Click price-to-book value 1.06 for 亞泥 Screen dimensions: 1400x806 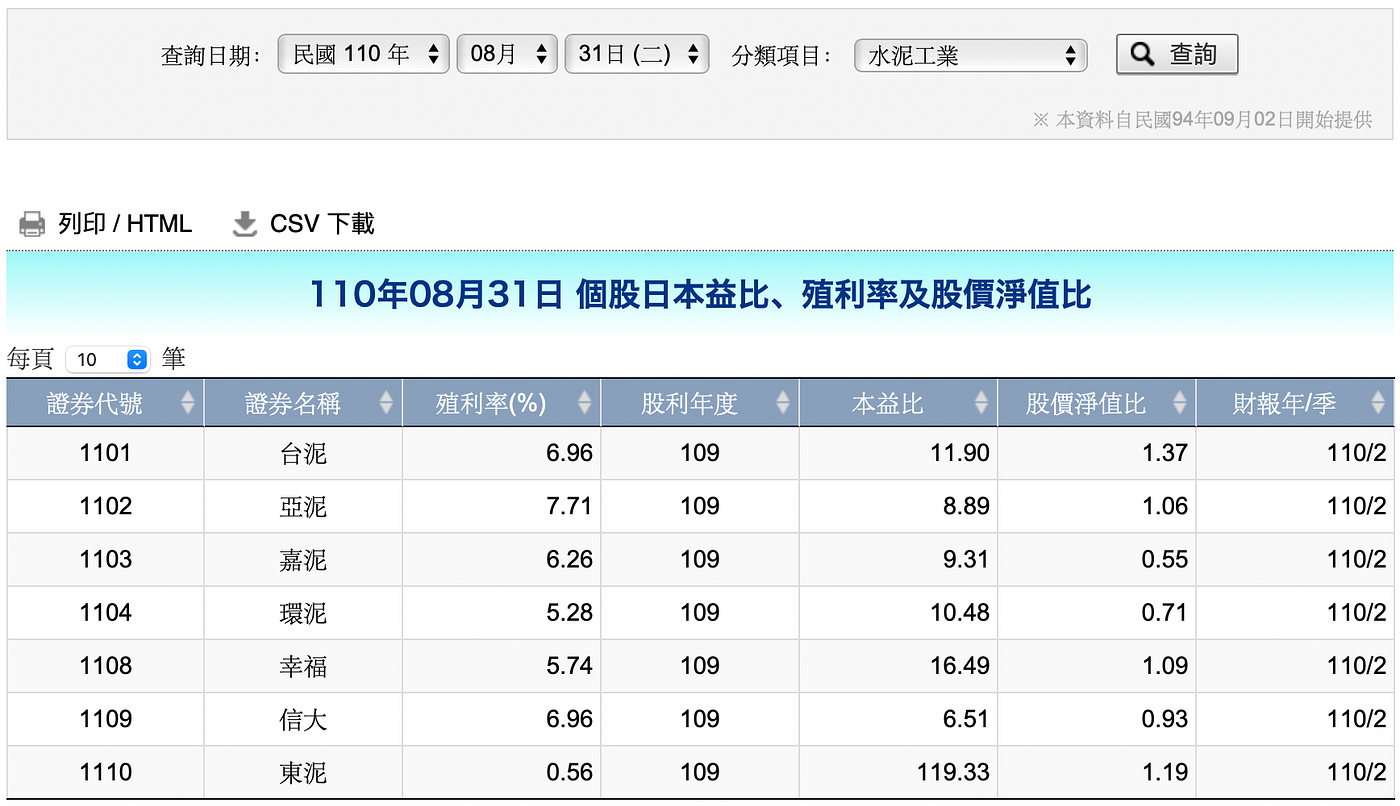click(x=1165, y=506)
